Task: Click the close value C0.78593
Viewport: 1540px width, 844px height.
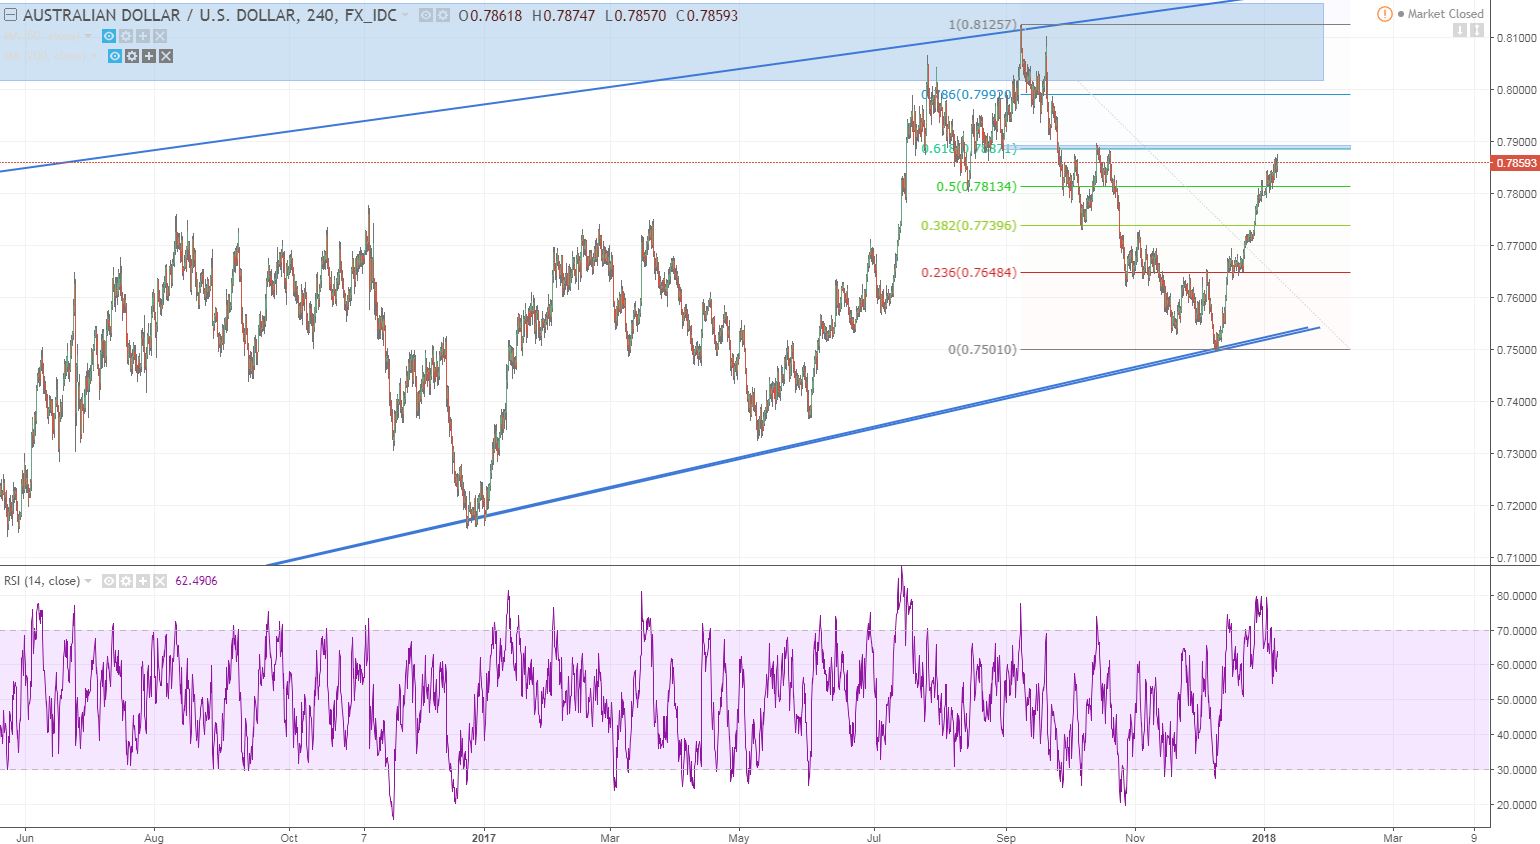Action: tap(707, 15)
